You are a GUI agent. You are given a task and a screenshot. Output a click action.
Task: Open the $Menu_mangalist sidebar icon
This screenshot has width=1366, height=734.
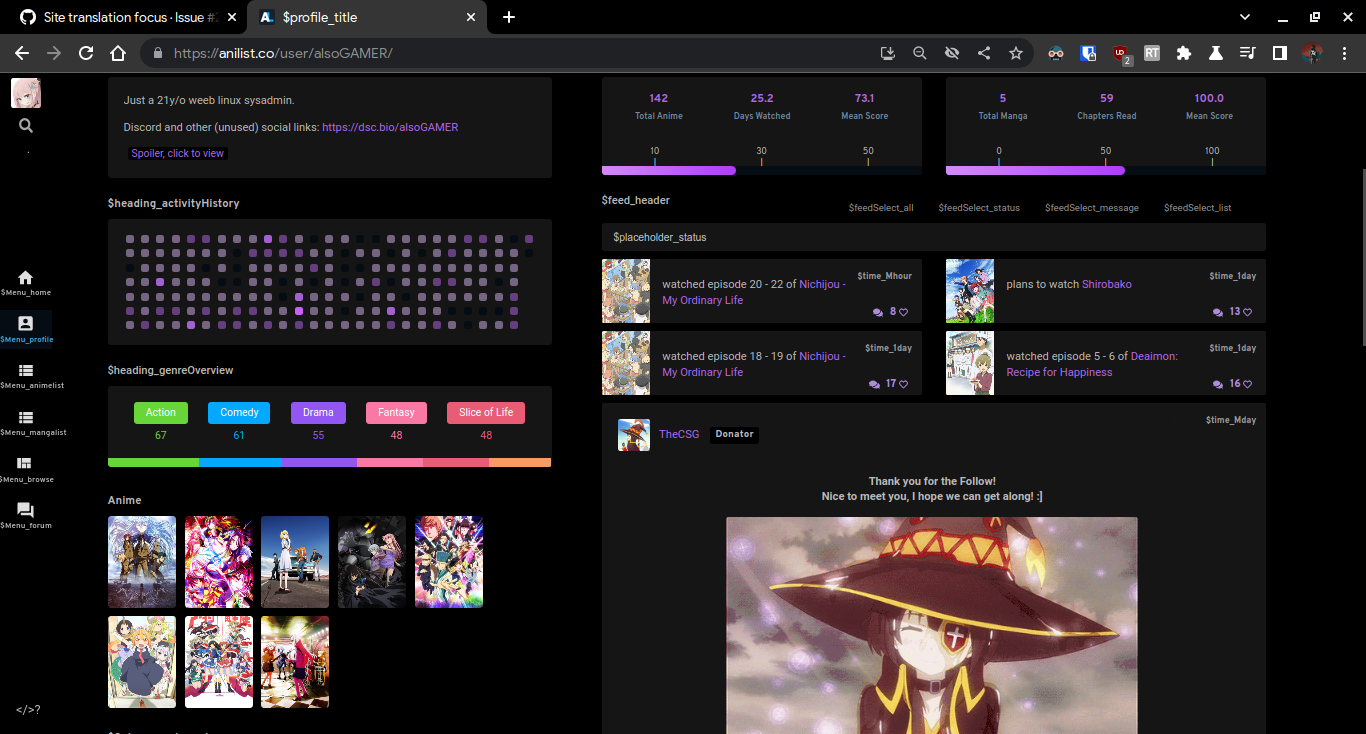25,417
